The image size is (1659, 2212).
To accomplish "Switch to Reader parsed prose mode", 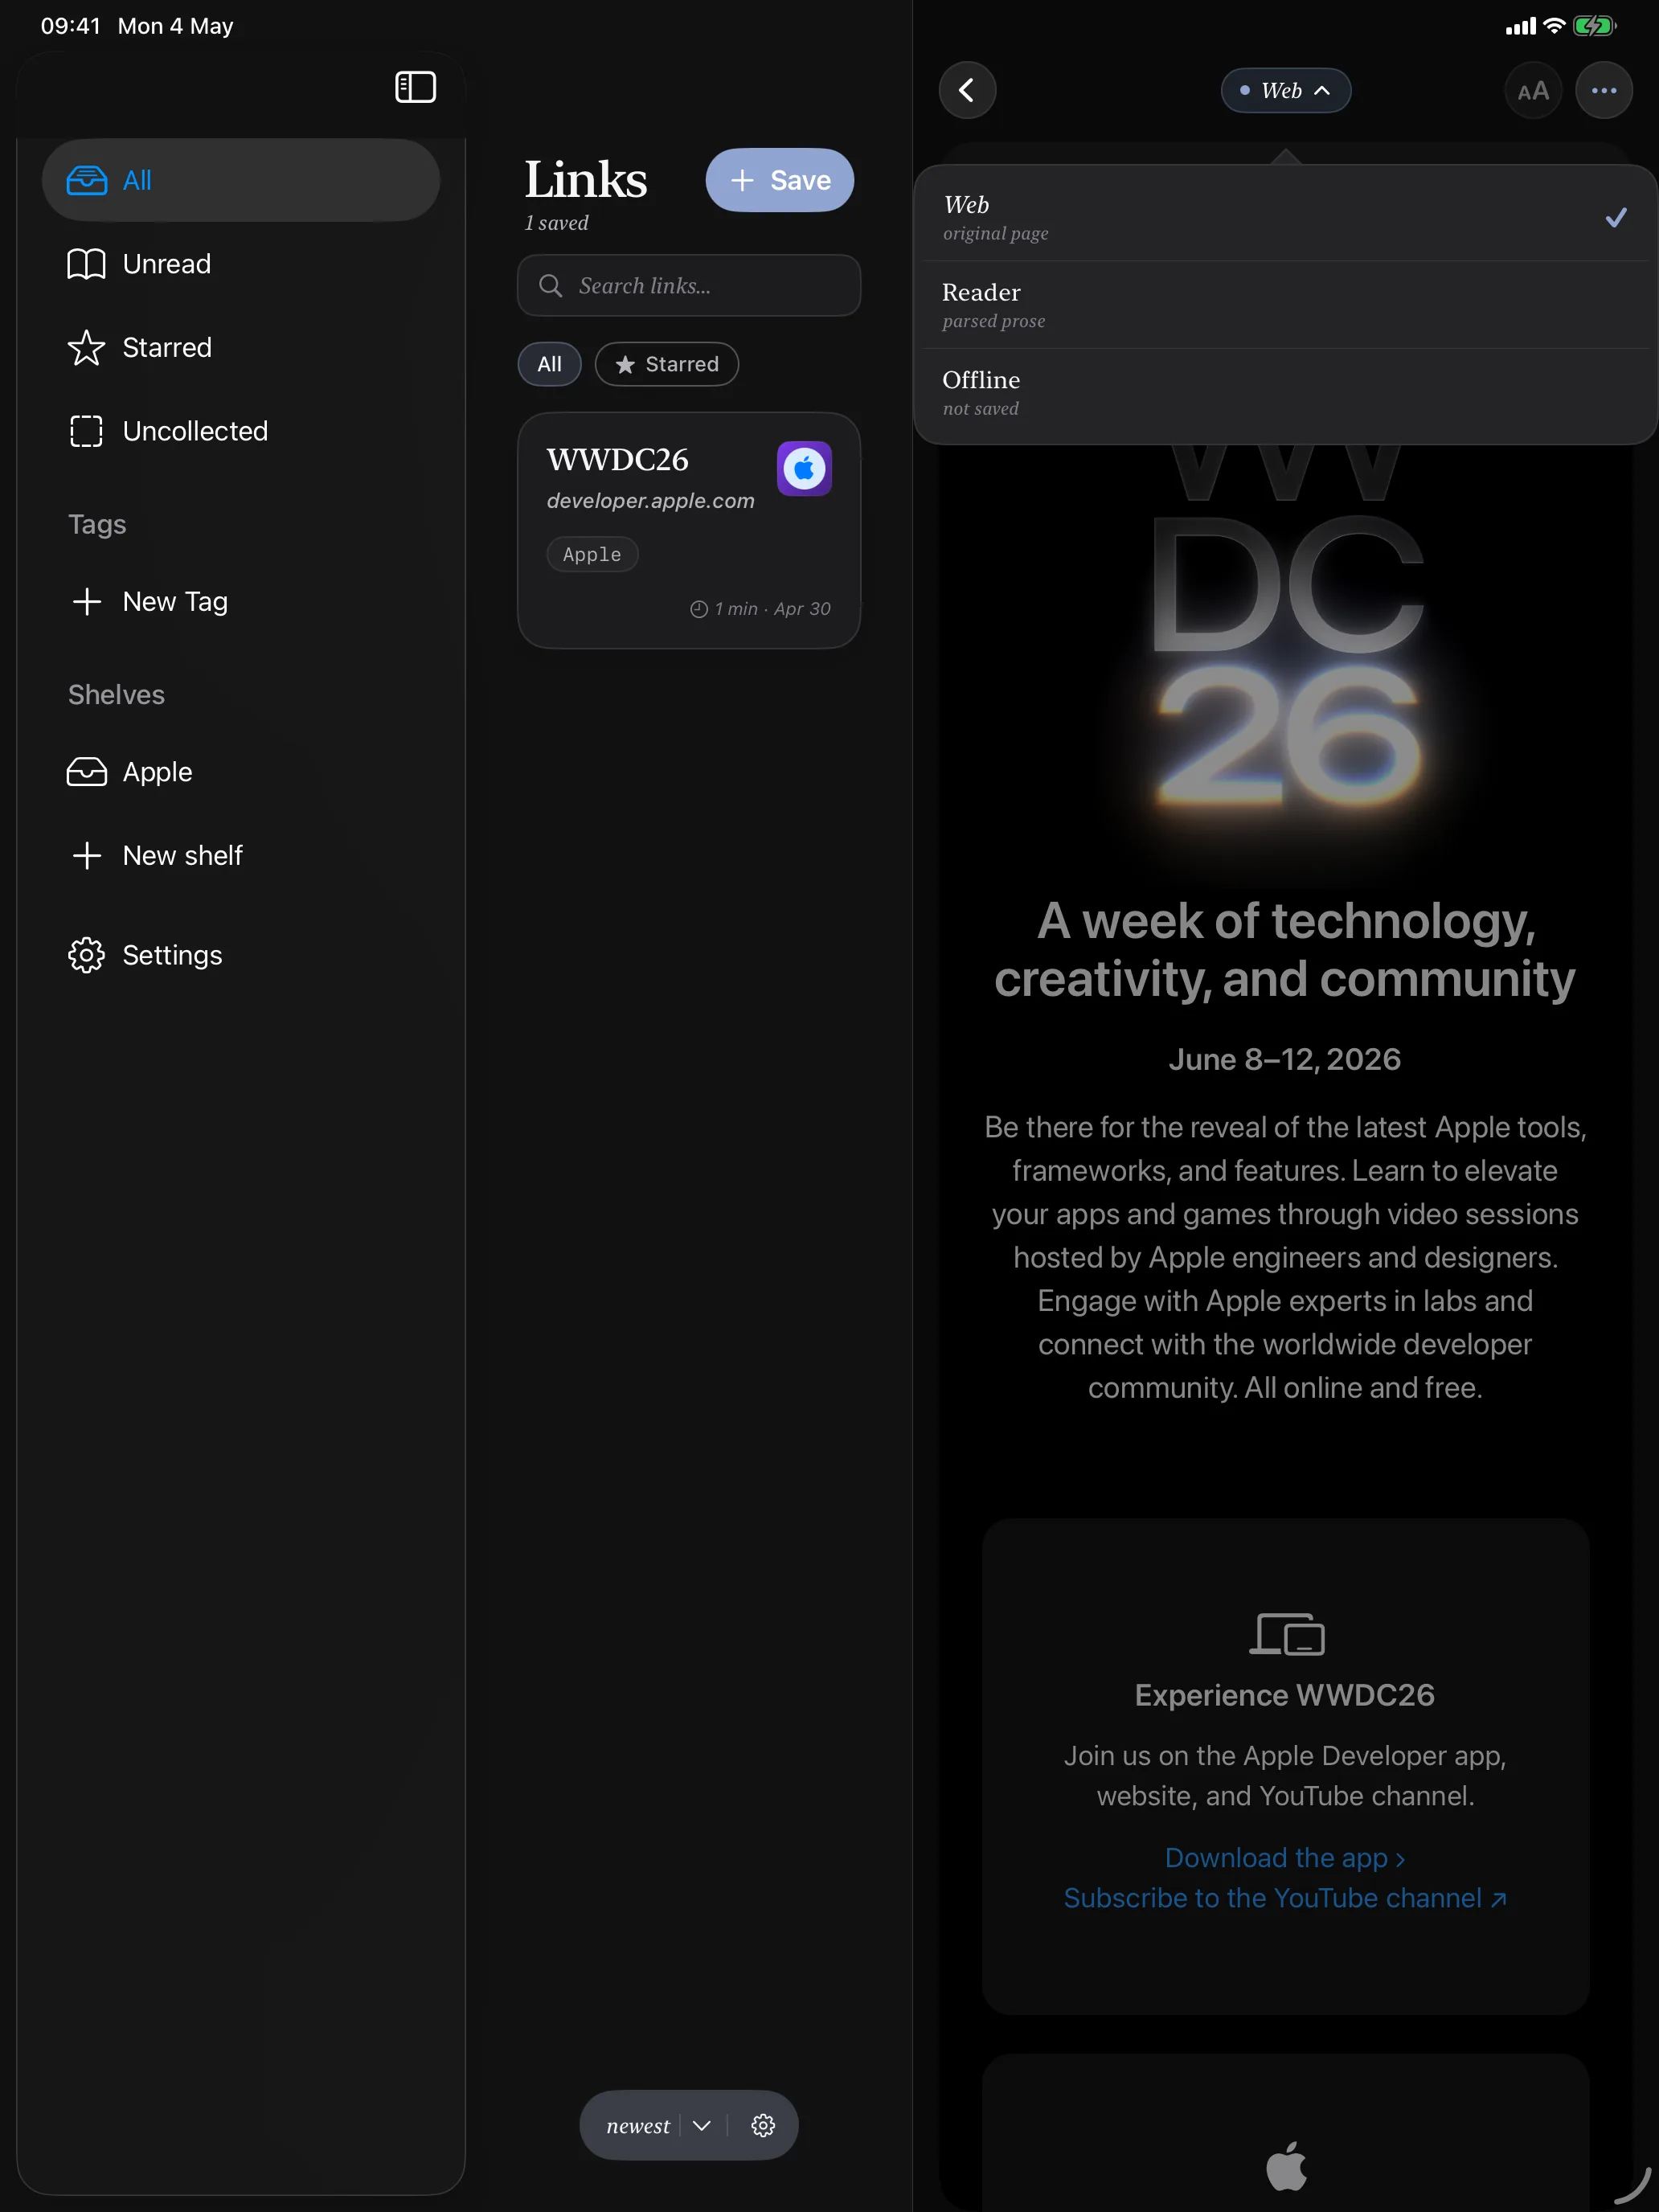I will (1286, 305).
